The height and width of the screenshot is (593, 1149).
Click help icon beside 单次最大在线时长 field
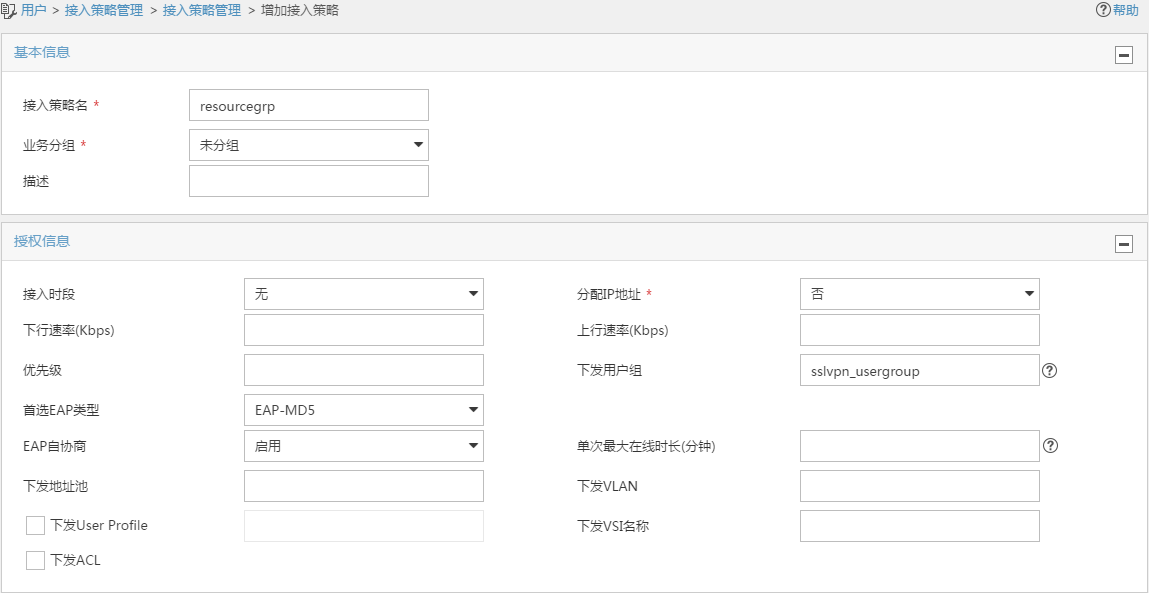[x=1049, y=446]
